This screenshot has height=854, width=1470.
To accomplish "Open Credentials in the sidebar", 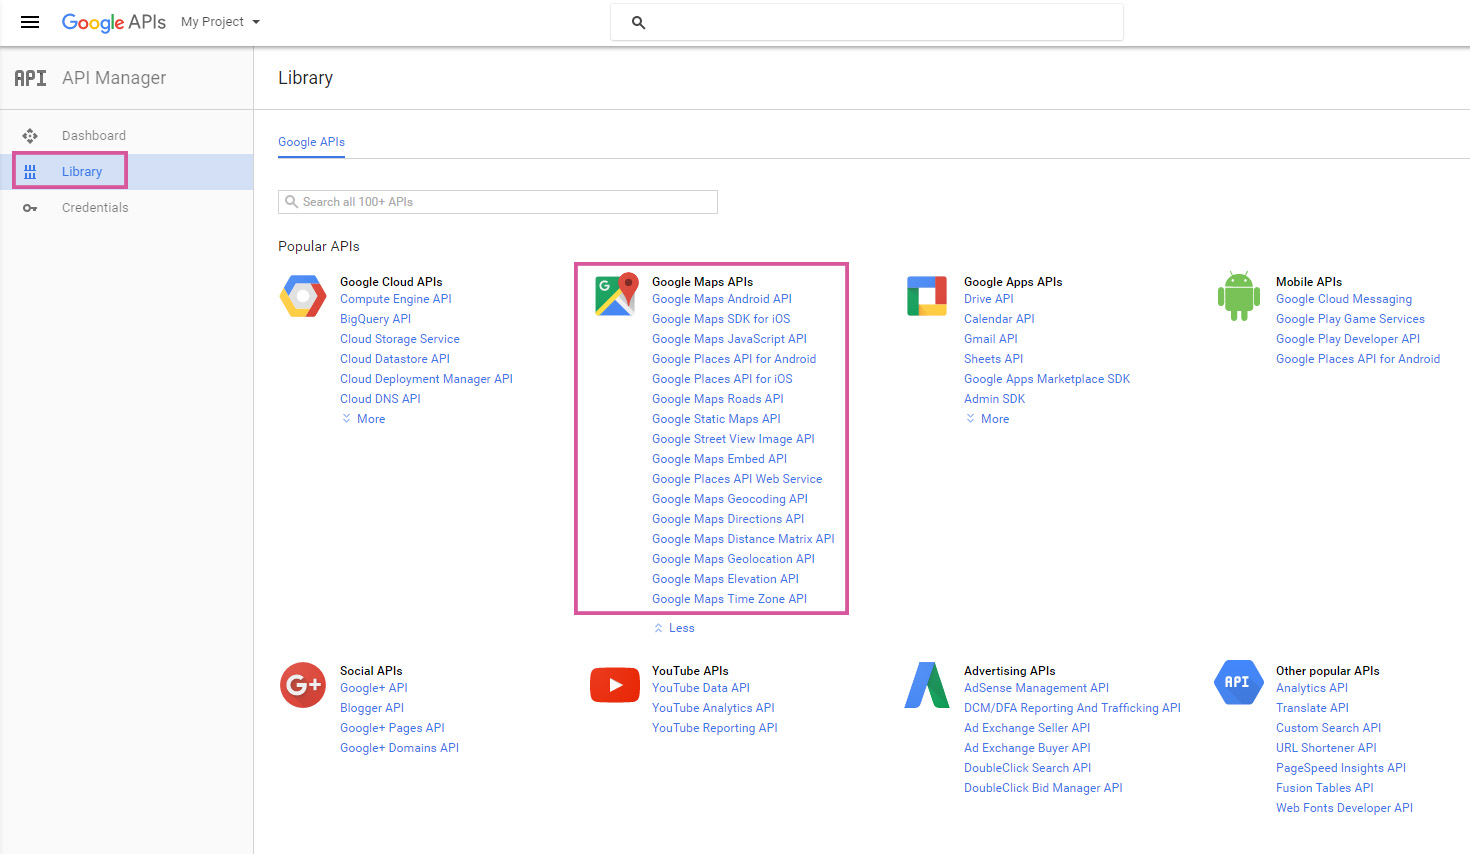I will click(x=95, y=208).
